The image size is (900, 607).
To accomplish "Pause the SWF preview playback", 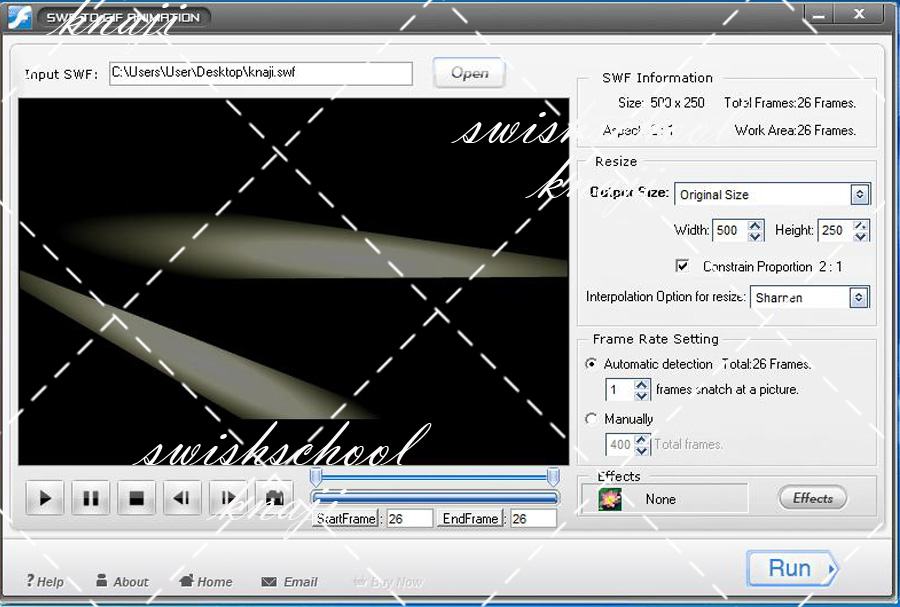I will click(x=91, y=497).
